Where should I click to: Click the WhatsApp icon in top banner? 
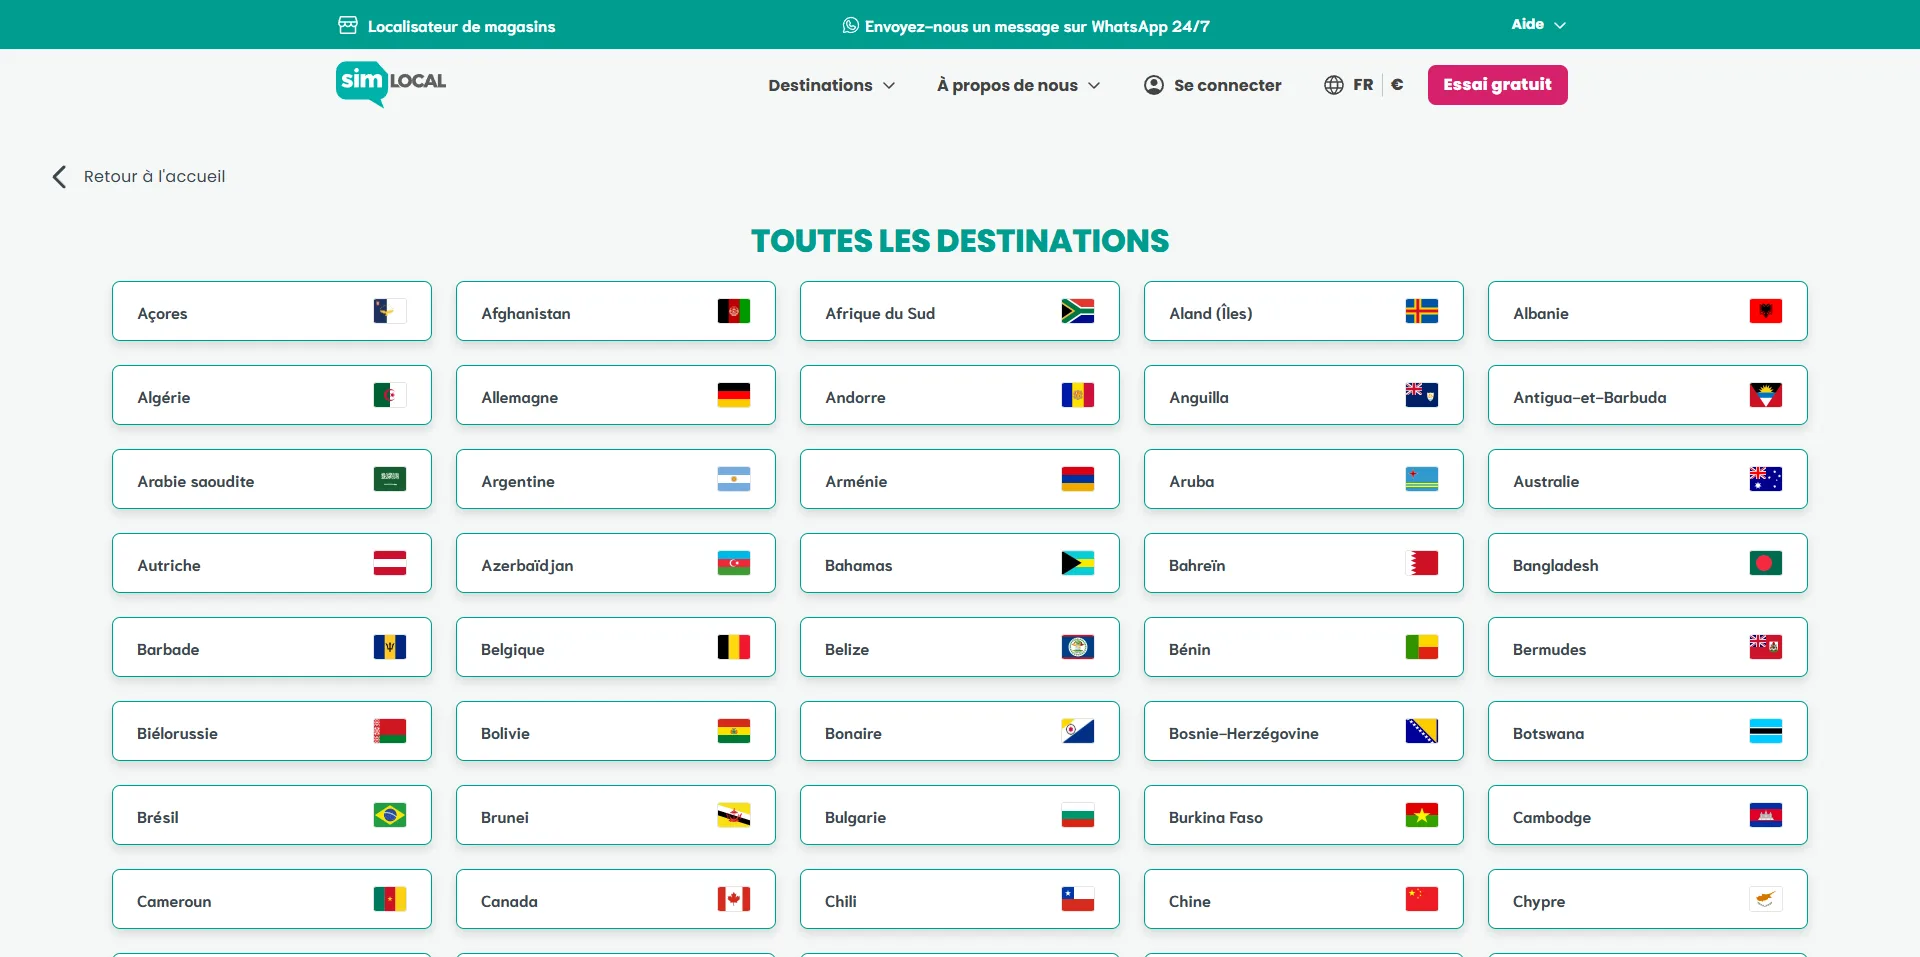pyautogui.click(x=850, y=26)
